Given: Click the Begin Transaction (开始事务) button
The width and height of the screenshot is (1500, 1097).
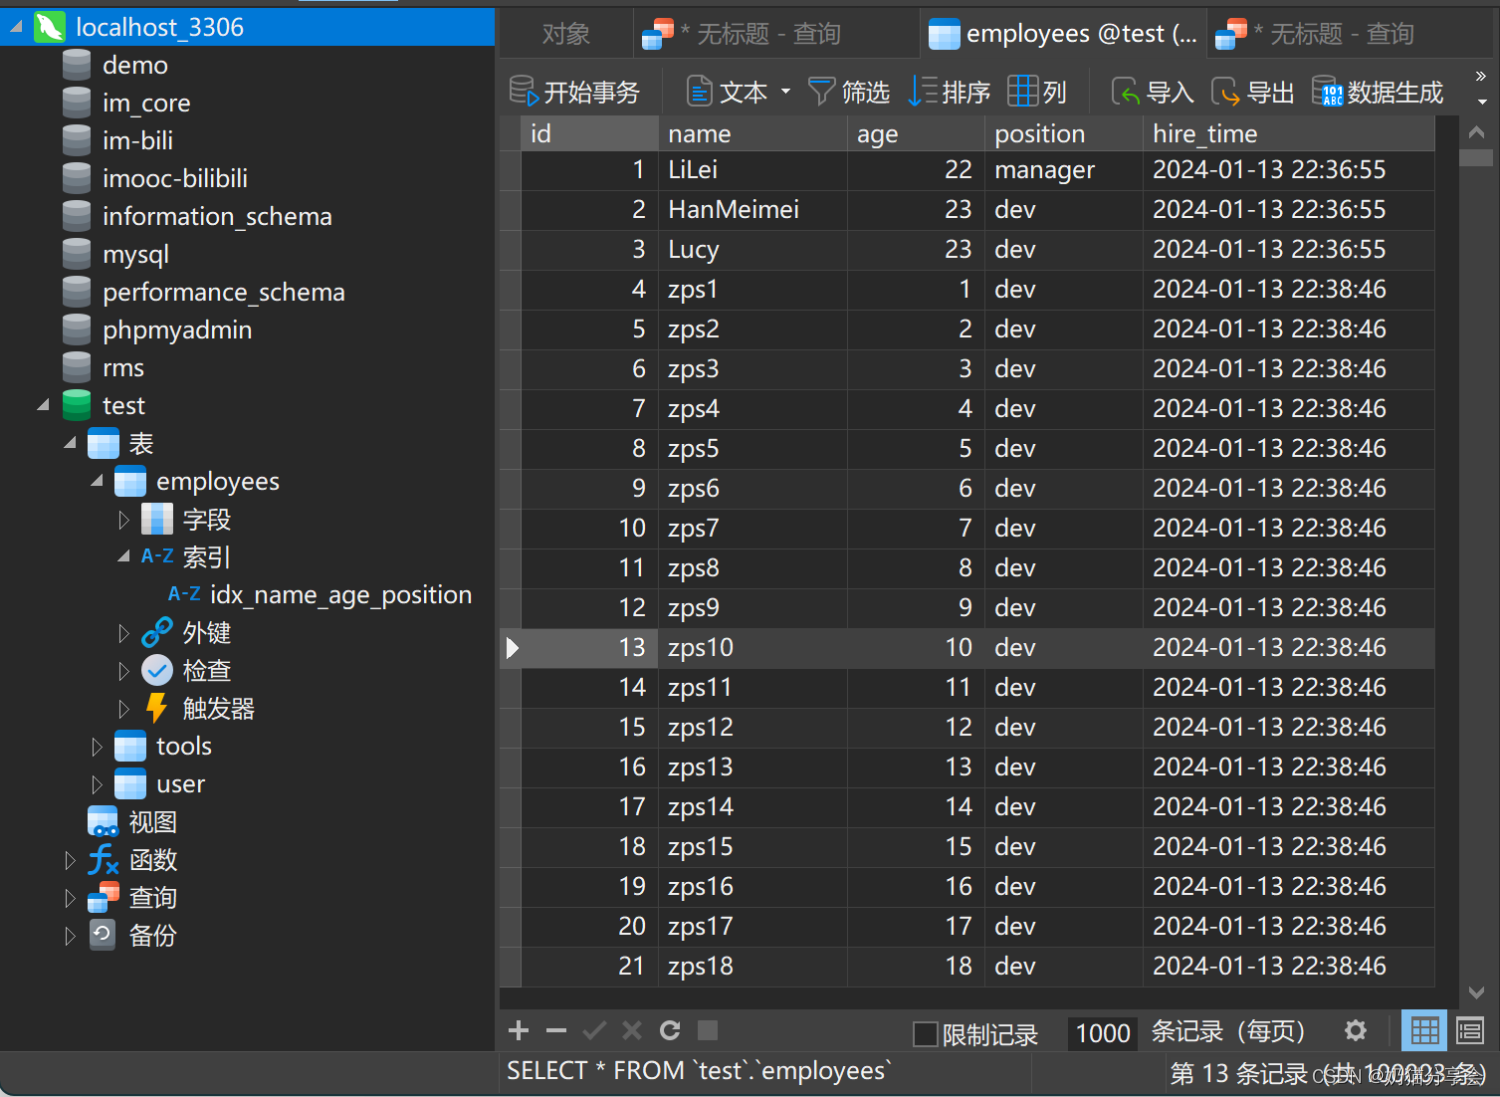Looking at the screenshot, I should [574, 92].
